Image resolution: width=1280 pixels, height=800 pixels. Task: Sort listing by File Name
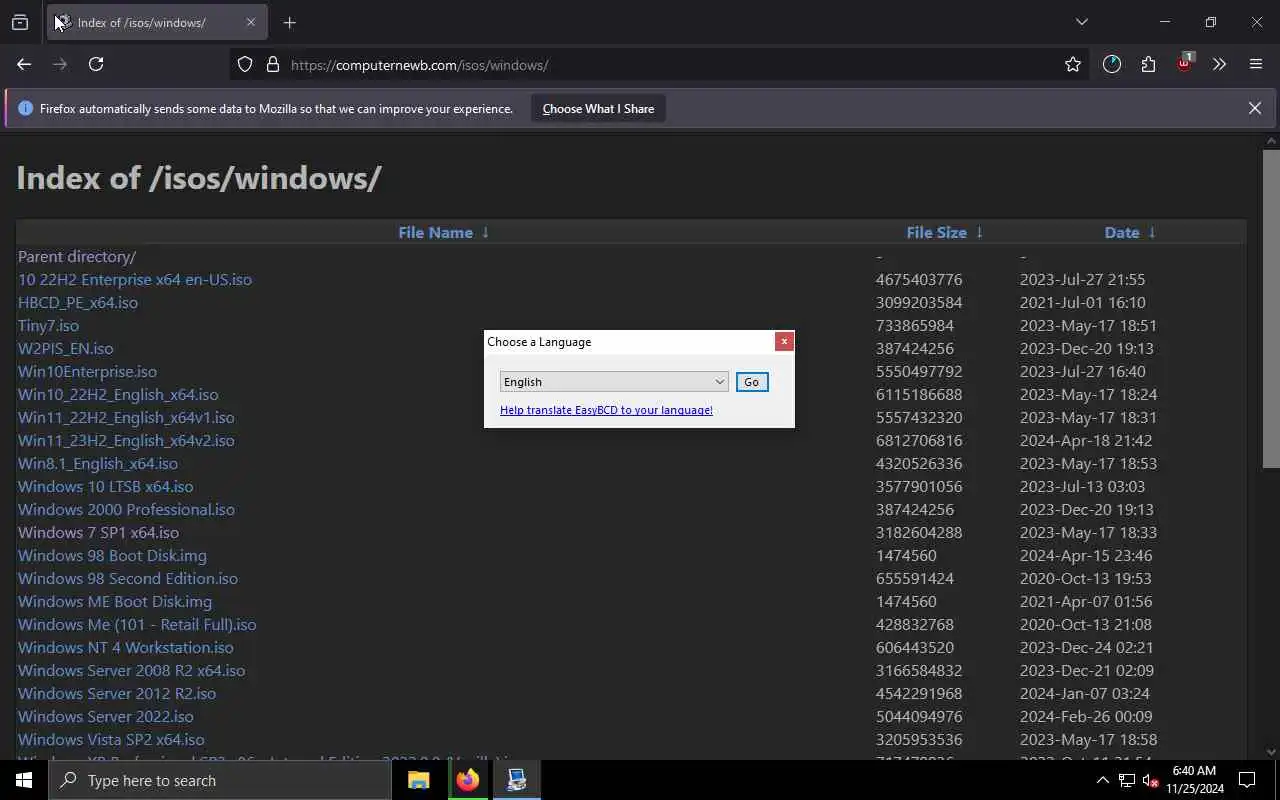[435, 232]
